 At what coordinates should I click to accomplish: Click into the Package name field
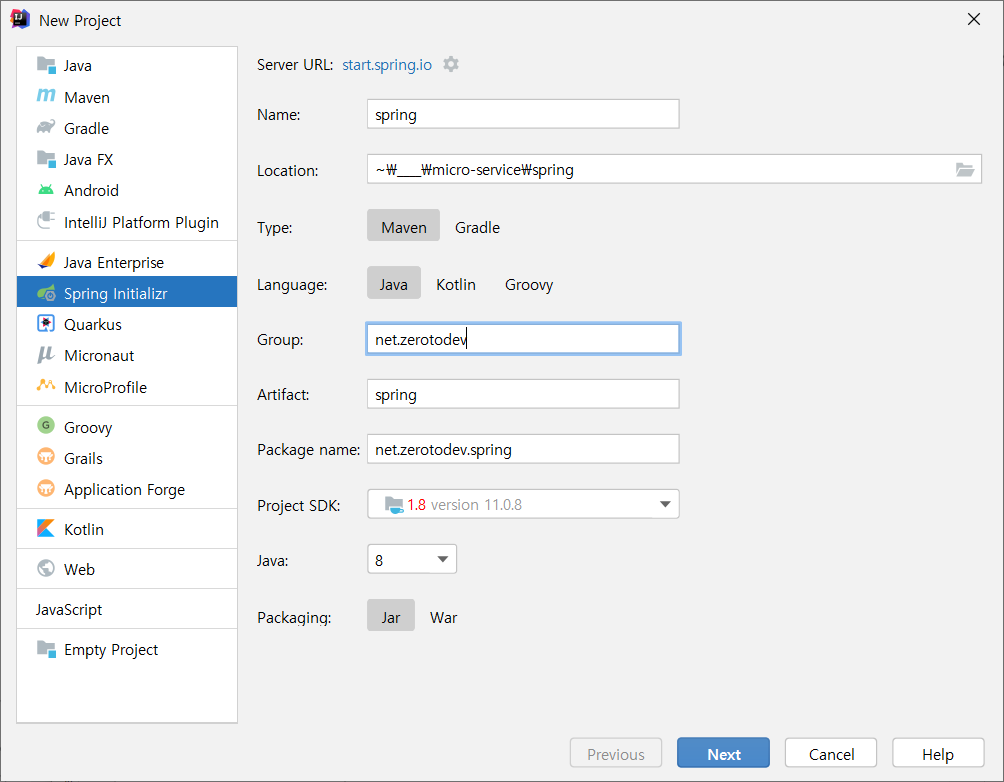(x=523, y=449)
